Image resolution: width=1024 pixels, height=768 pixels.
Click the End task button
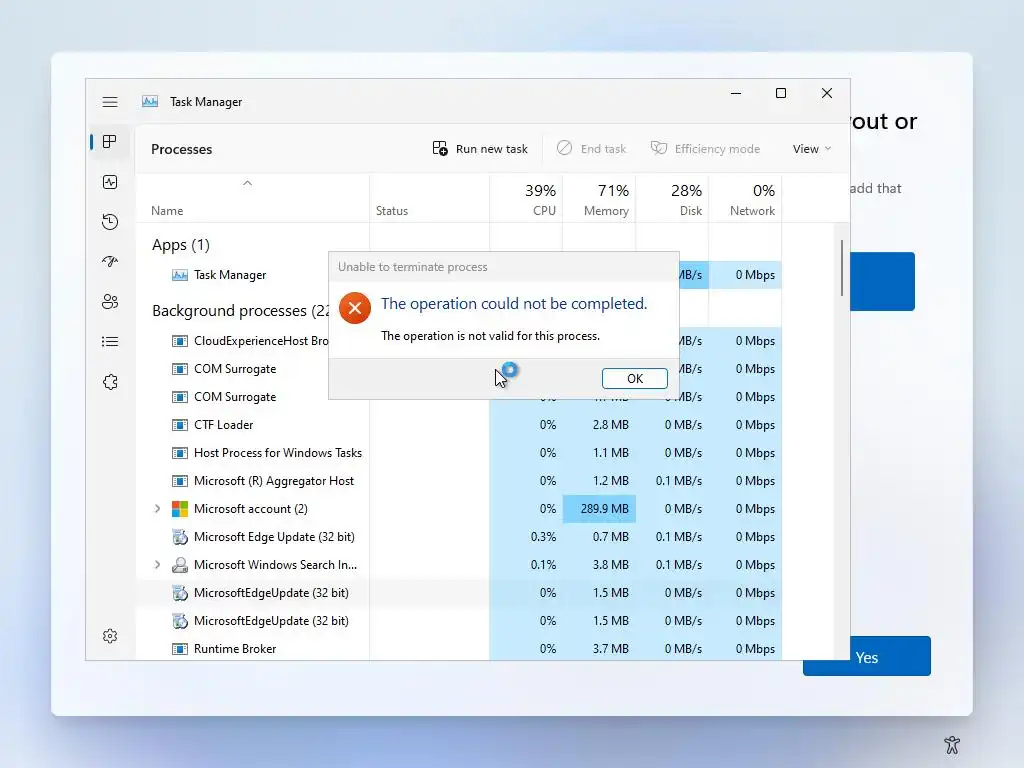pos(592,149)
